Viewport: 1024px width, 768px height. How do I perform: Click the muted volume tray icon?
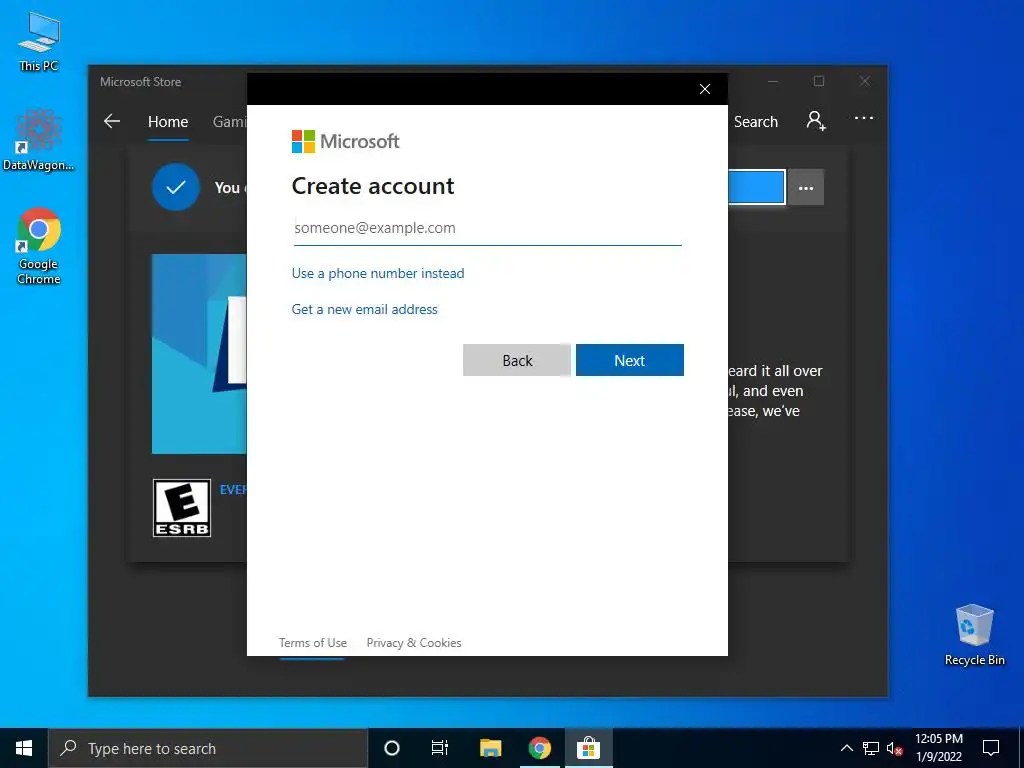click(894, 748)
